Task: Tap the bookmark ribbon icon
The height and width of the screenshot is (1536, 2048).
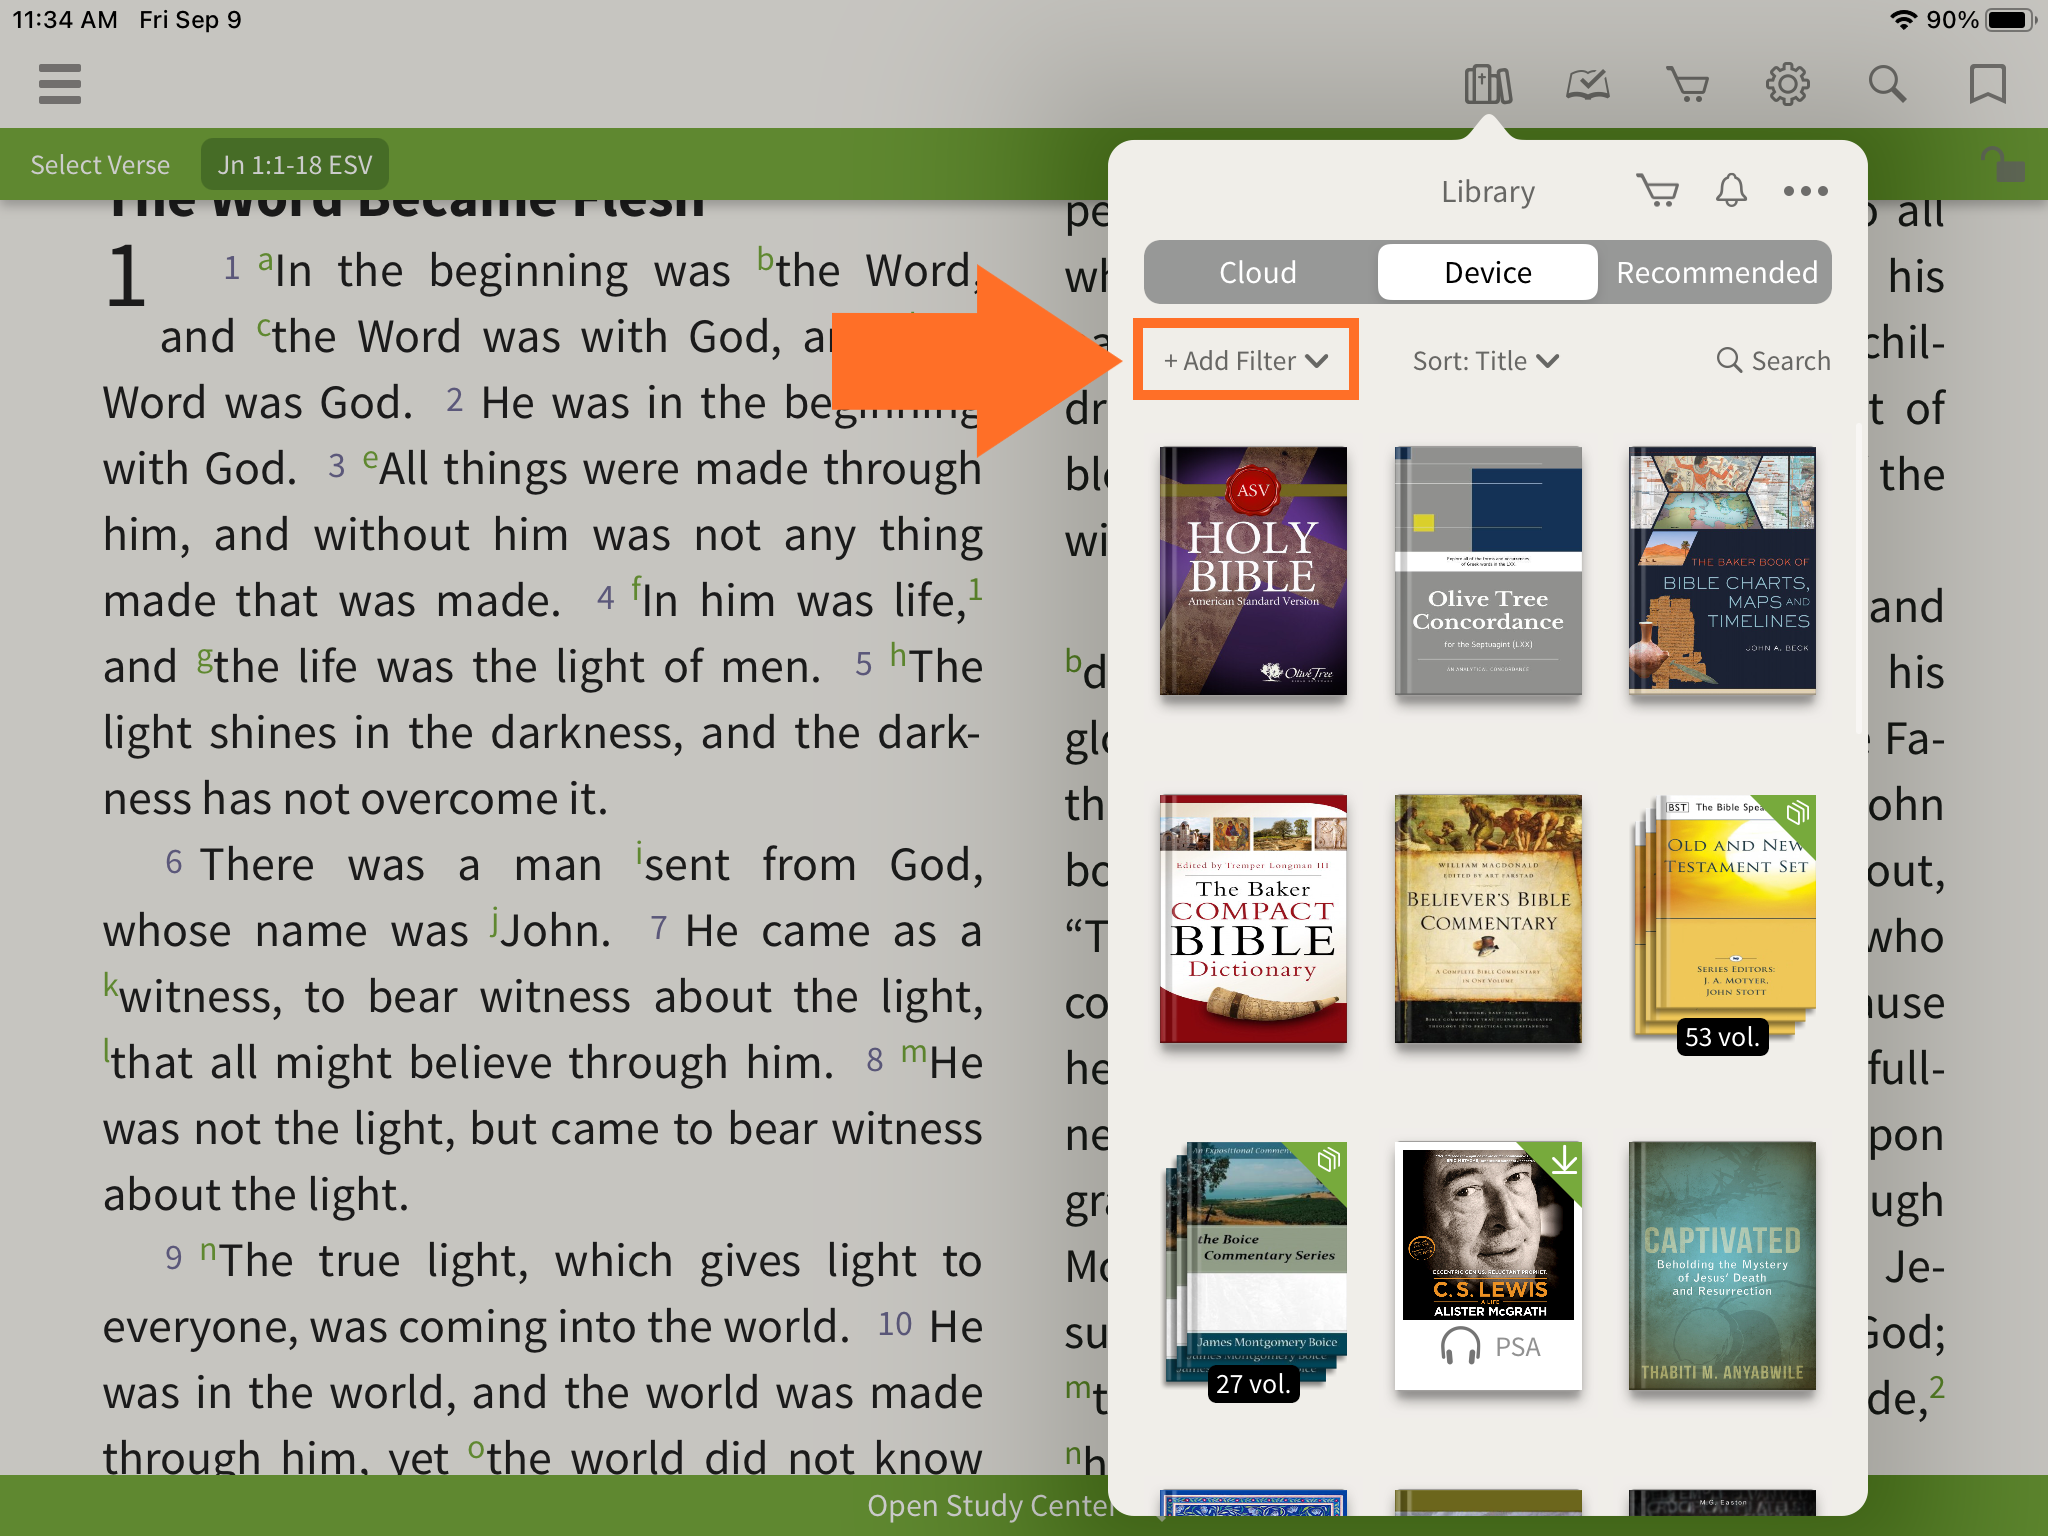Action: click(1987, 84)
